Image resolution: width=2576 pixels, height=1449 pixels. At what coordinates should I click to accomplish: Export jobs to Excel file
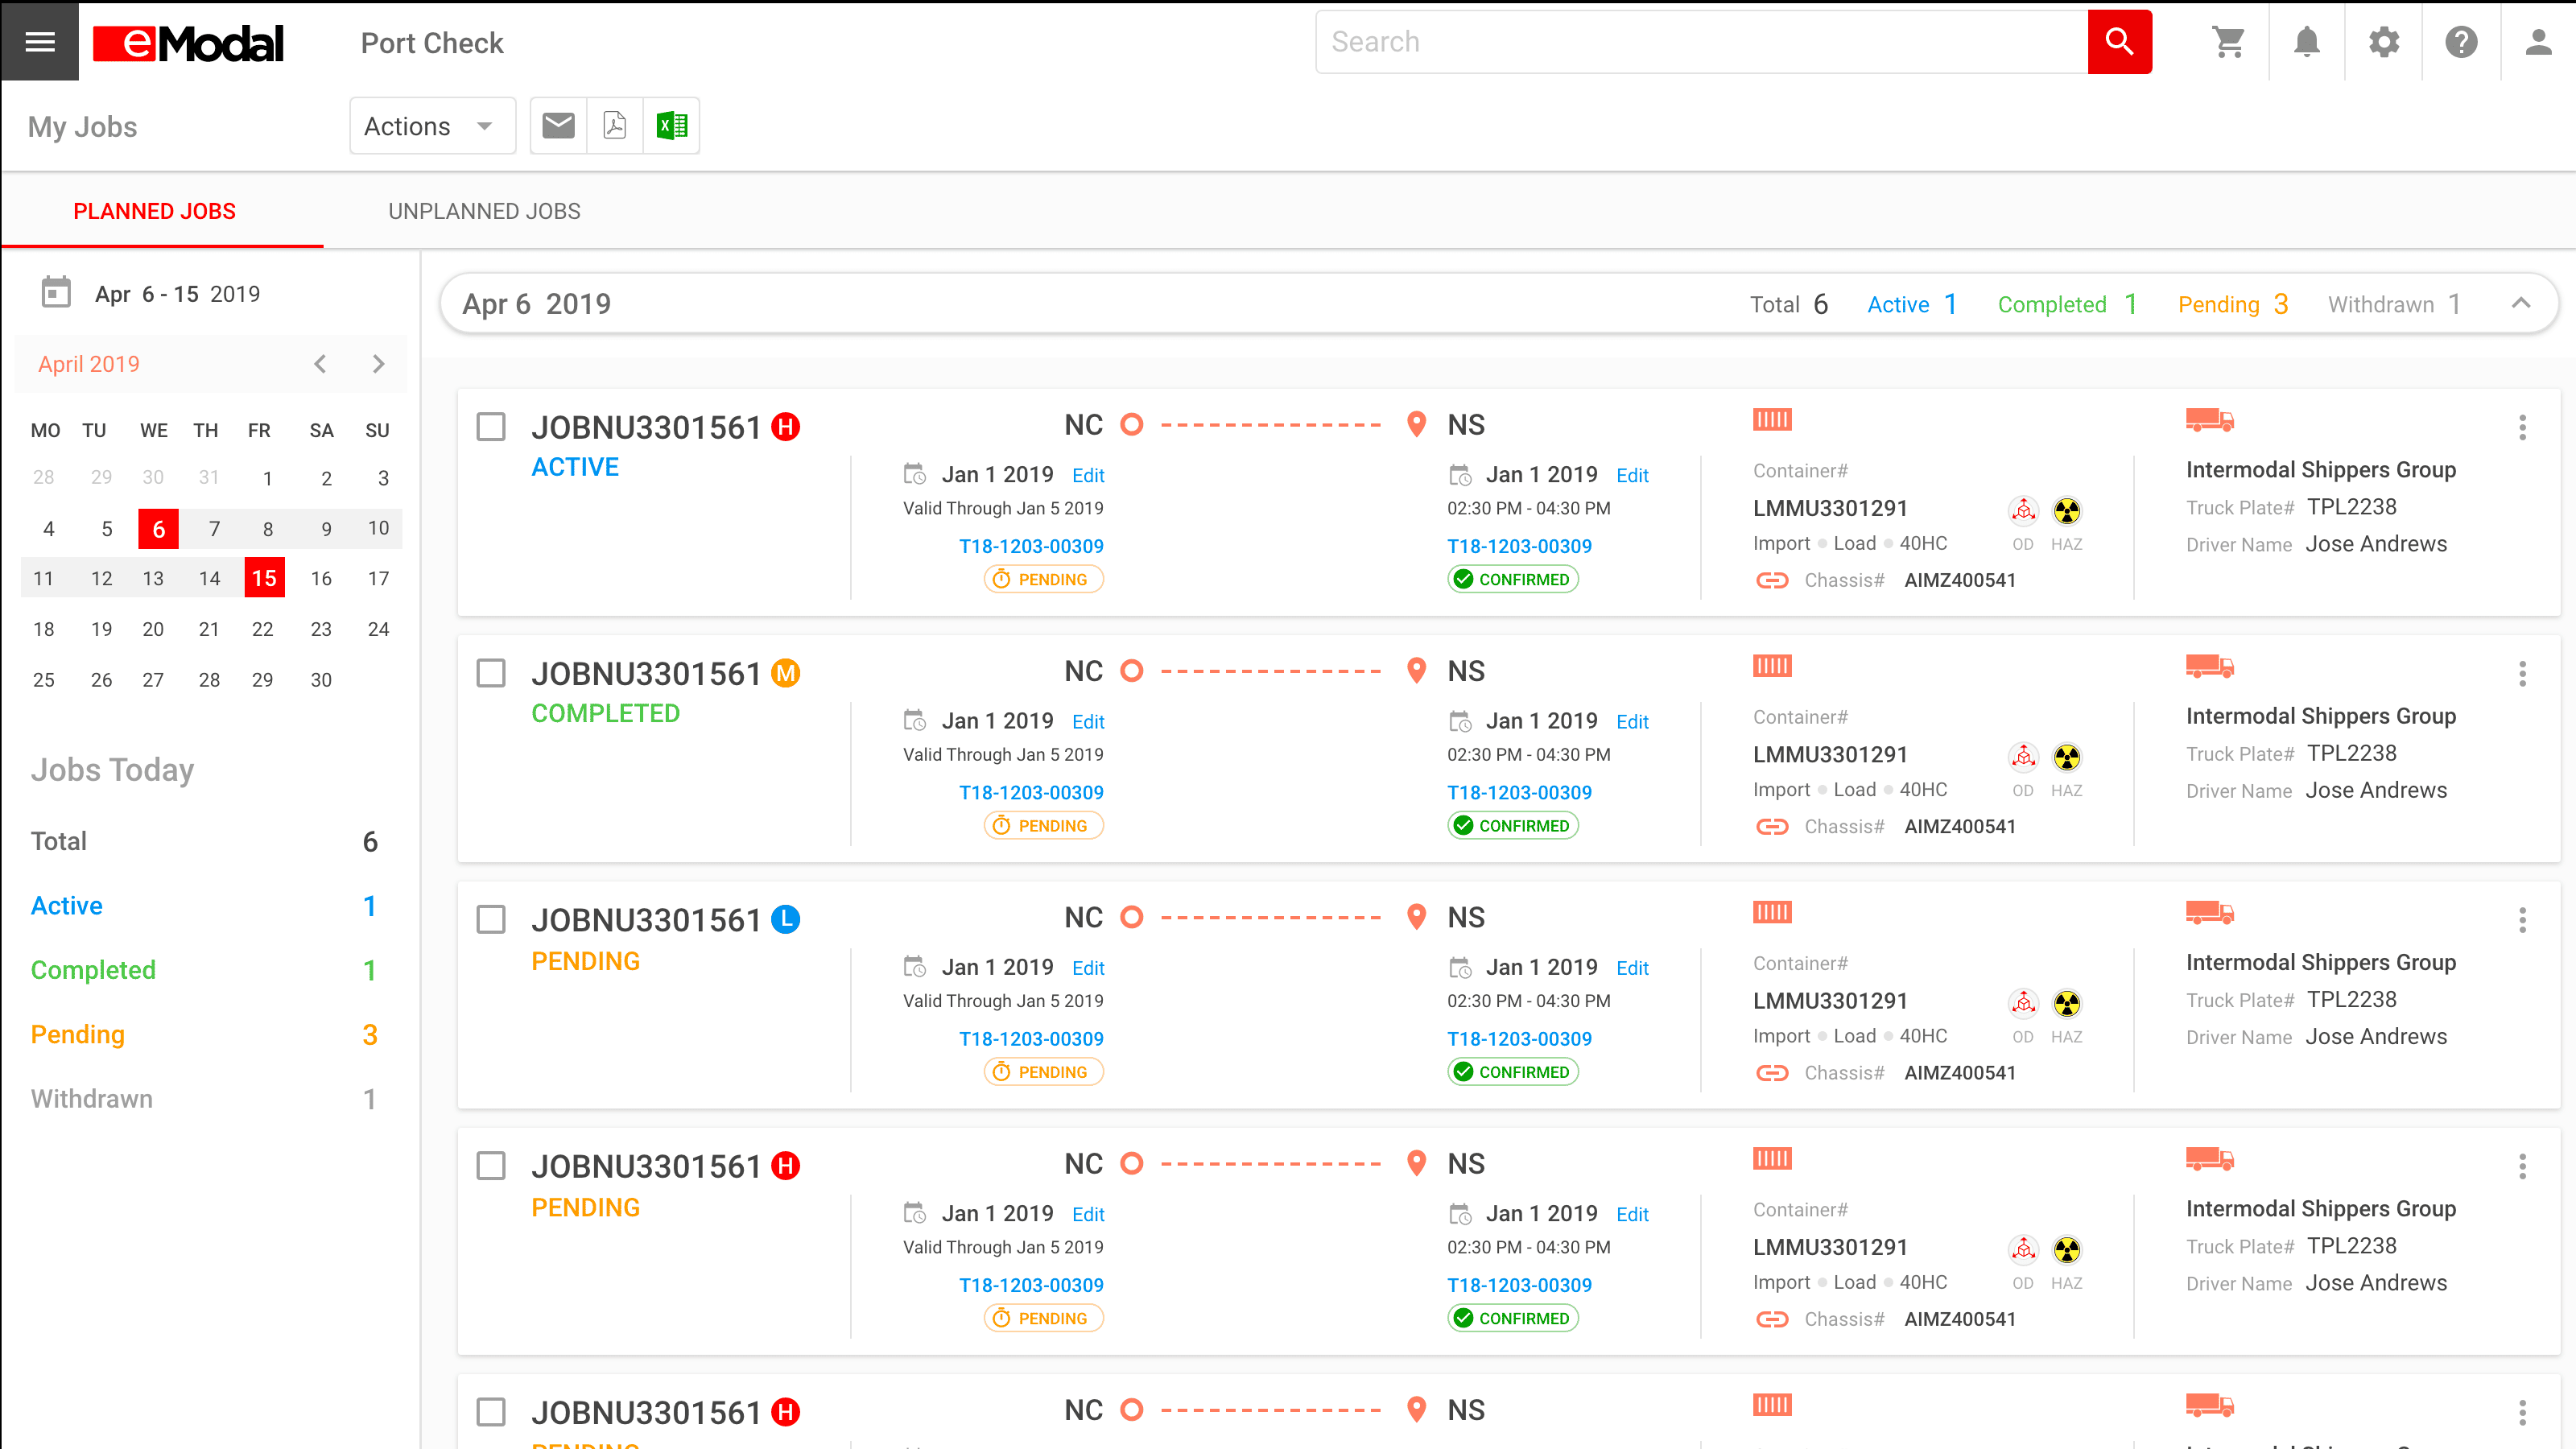click(671, 126)
